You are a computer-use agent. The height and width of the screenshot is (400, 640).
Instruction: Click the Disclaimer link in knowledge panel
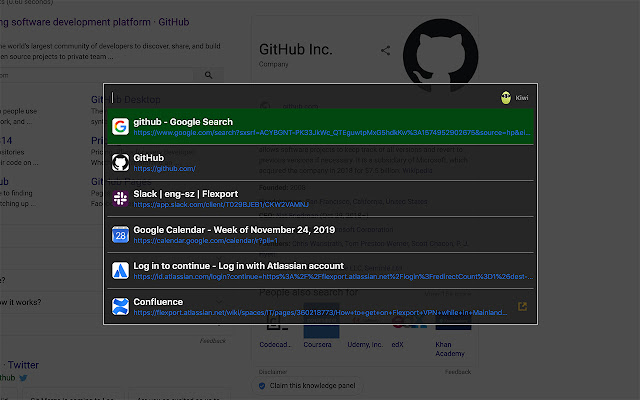tap(273, 372)
